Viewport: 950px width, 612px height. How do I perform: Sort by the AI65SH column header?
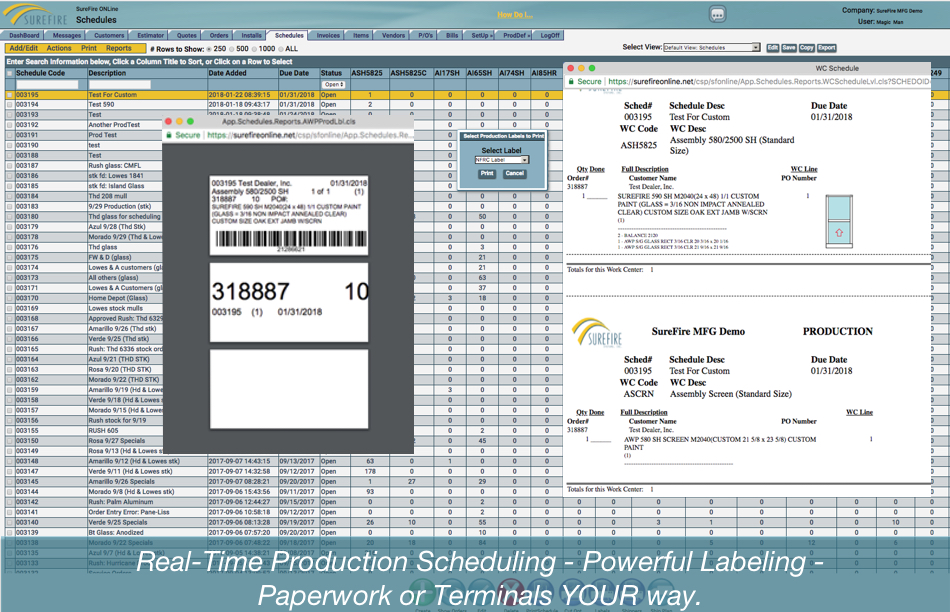point(479,73)
